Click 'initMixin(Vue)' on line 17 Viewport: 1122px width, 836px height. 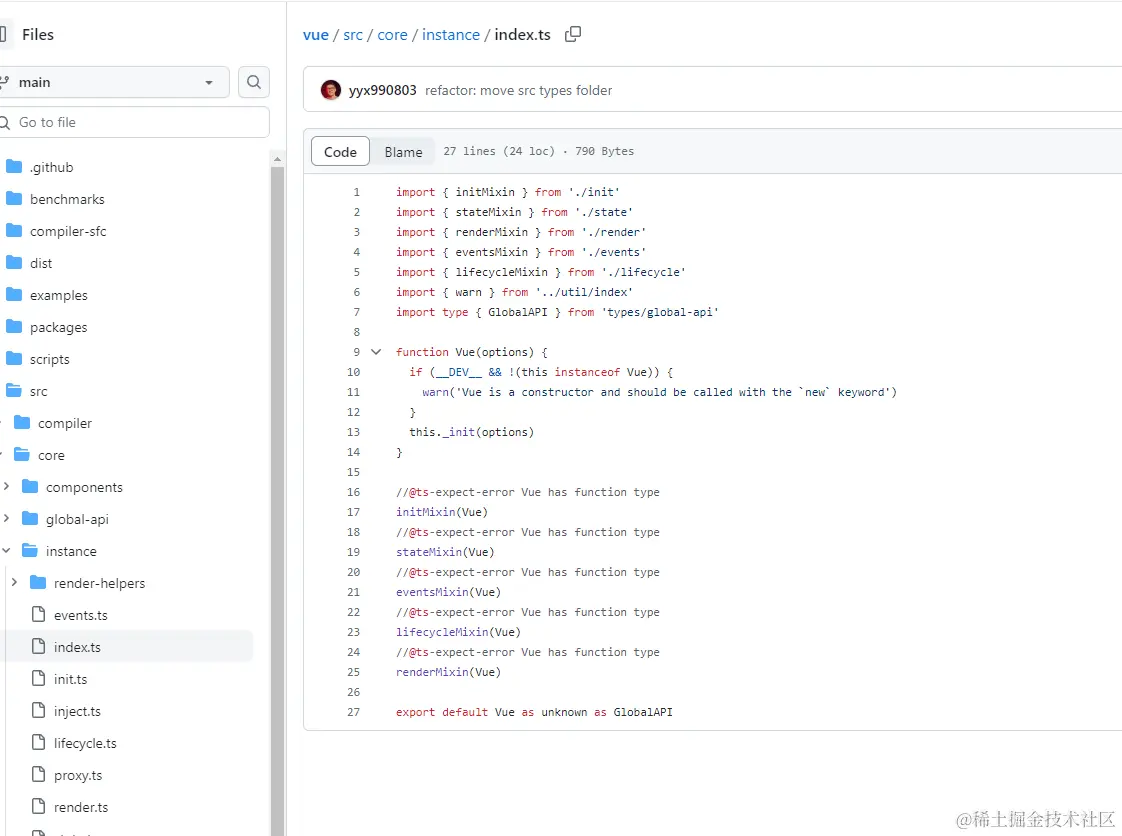(x=442, y=512)
